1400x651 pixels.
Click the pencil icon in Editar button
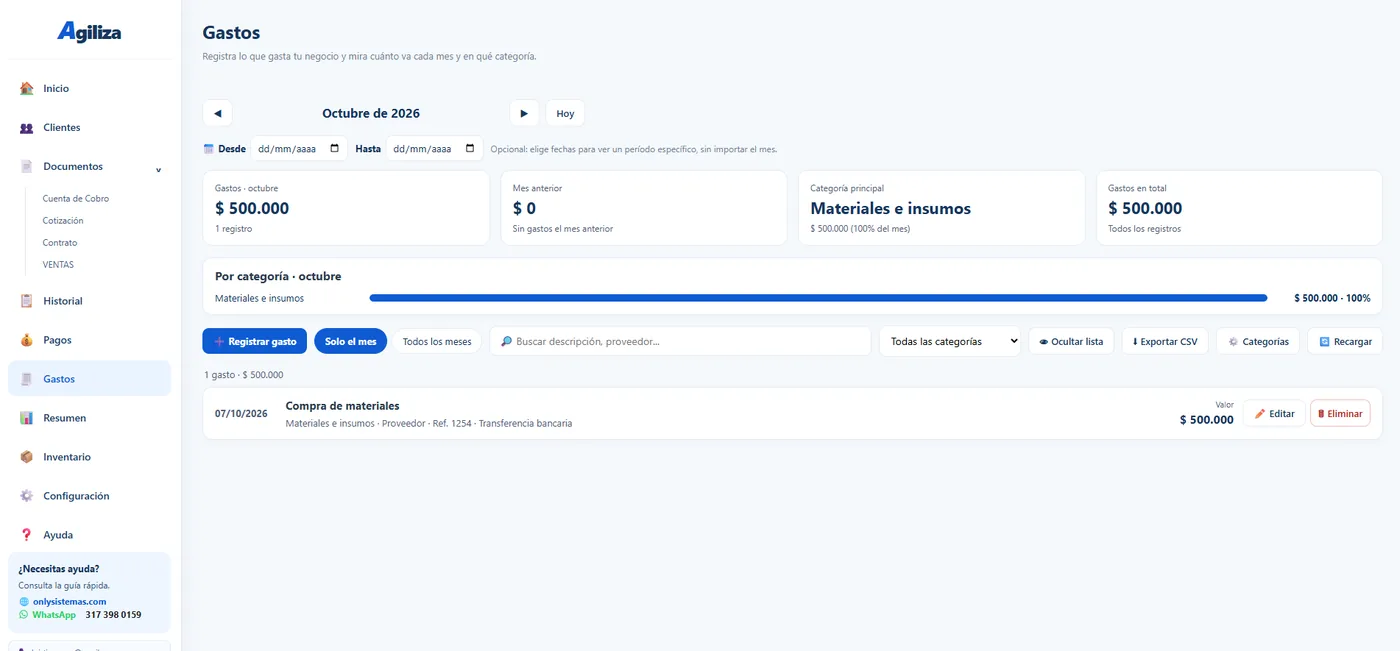(x=1260, y=414)
